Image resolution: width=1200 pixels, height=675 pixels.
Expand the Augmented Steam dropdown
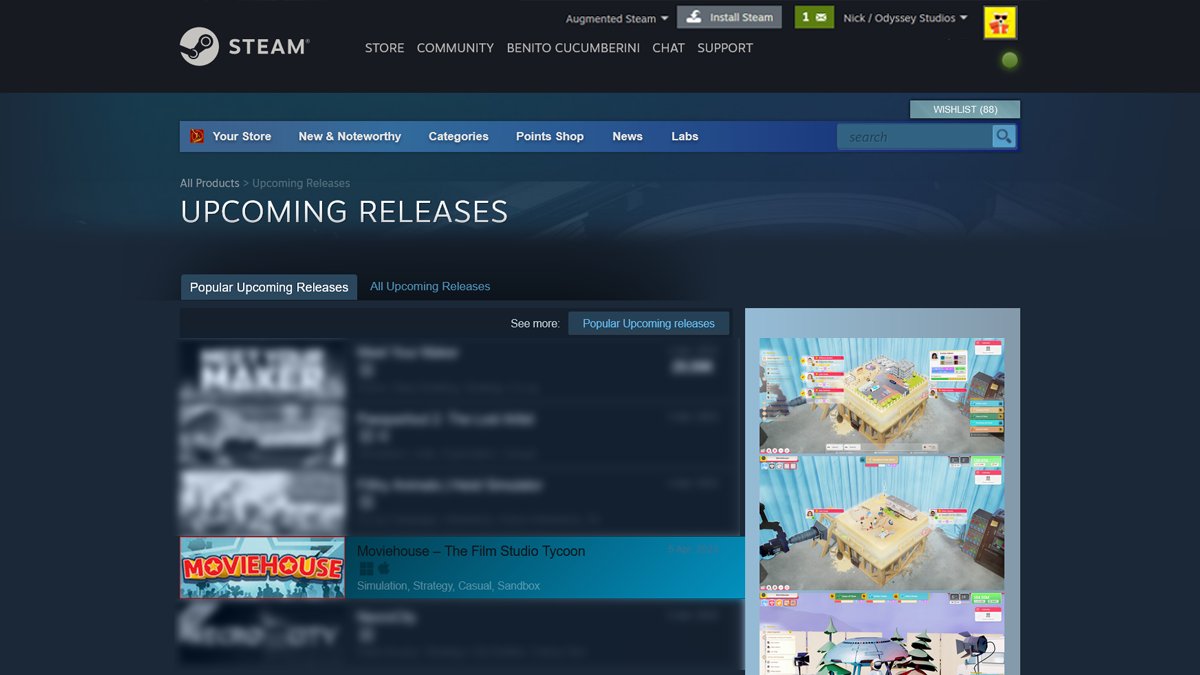click(617, 18)
